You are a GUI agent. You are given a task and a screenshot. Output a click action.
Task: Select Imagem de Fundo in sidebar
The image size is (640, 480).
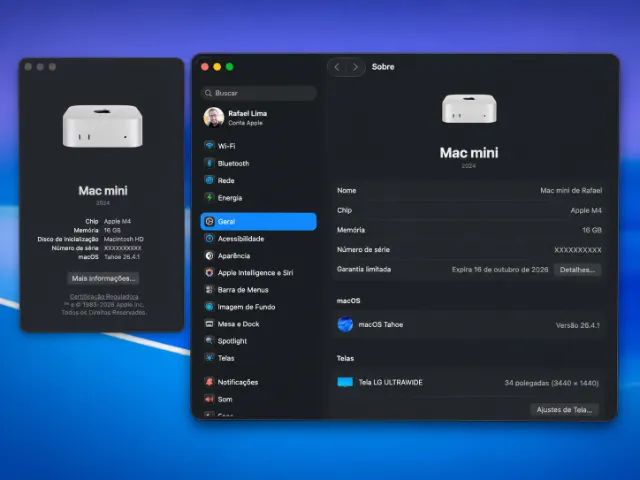[259, 307]
